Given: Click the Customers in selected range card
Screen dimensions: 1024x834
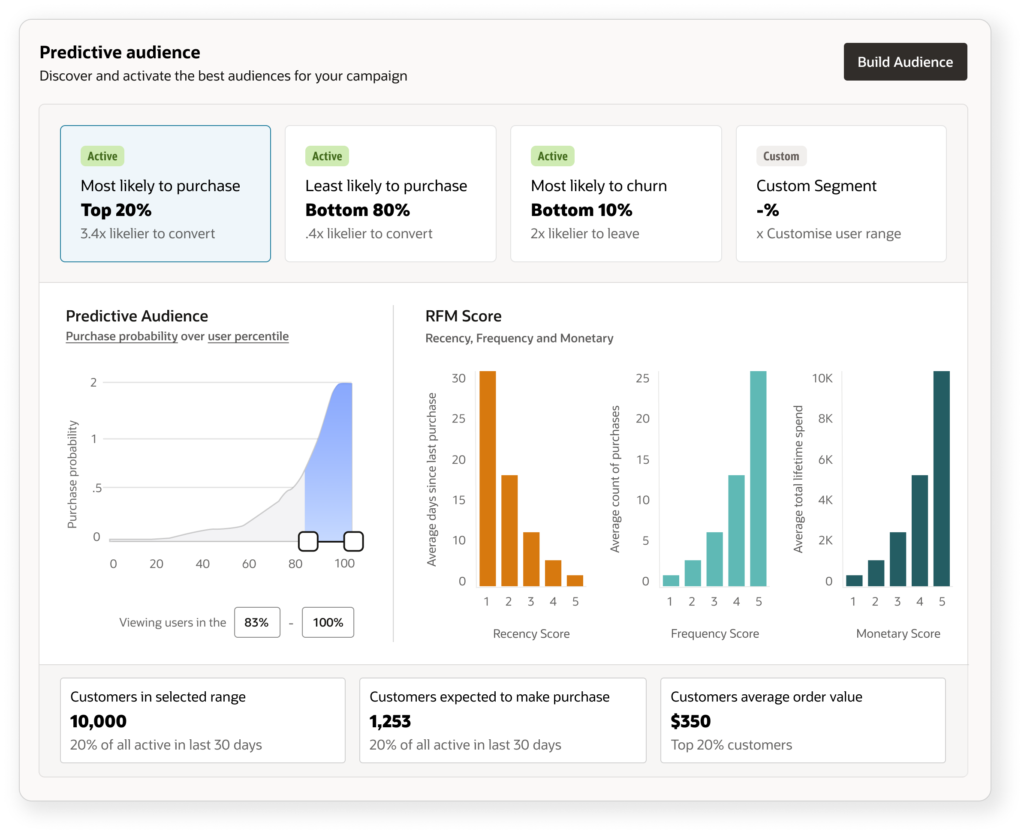Looking at the screenshot, I should point(202,720).
